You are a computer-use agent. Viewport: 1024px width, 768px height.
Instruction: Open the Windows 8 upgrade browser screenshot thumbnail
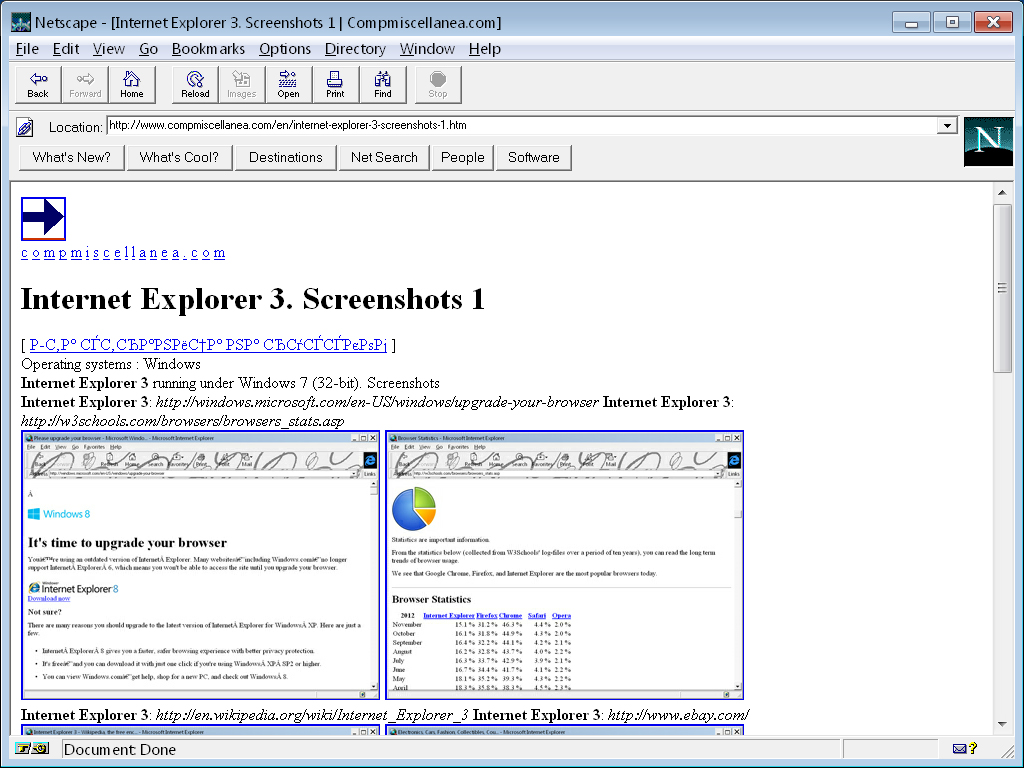point(201,565)
